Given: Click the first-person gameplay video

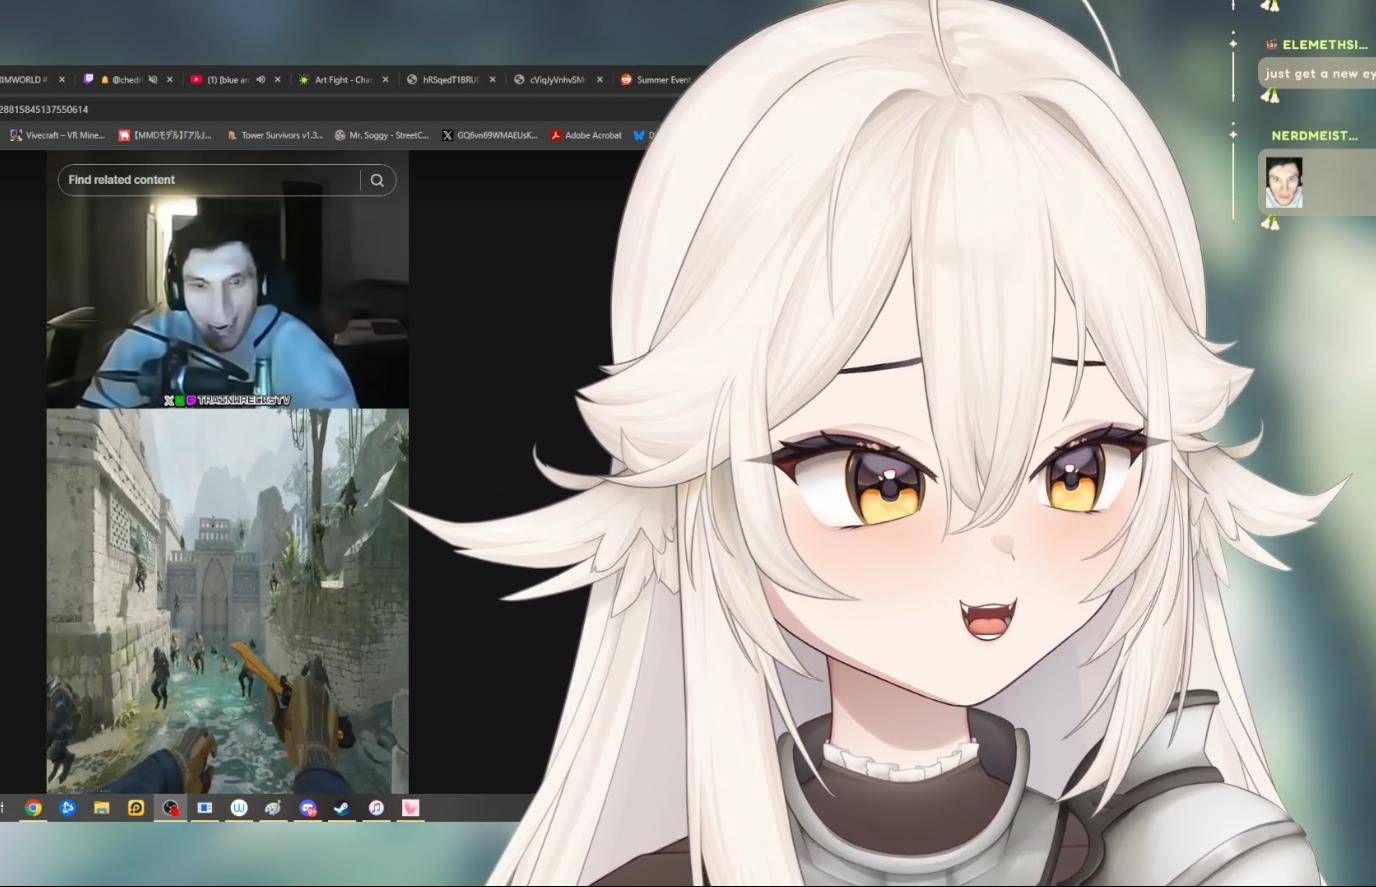Looking at the screenshot, I should click(227, 601).
